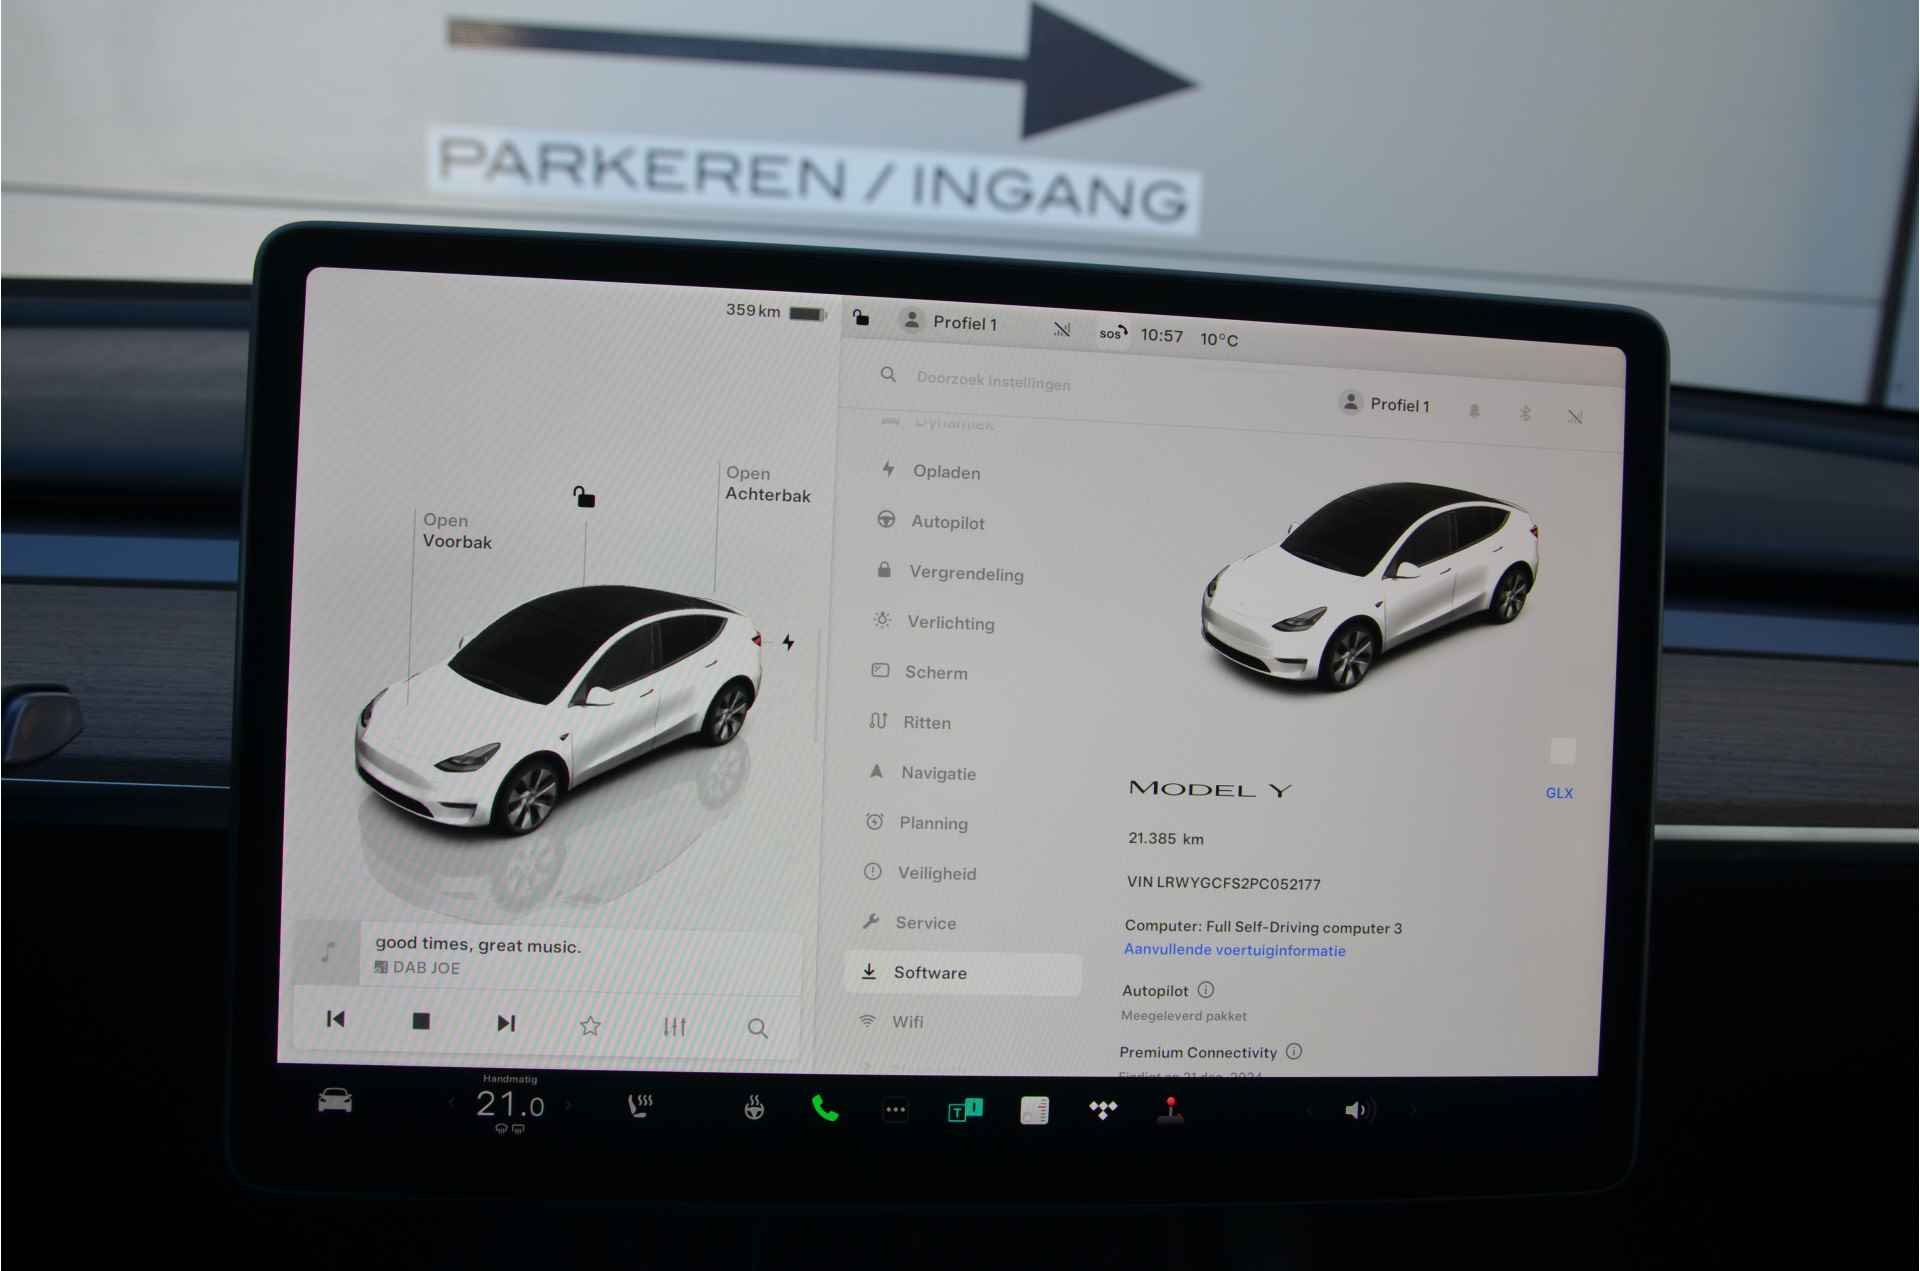Search media with magnifier icon
The image size is (1920, 1271).
tap(758, 1028)
